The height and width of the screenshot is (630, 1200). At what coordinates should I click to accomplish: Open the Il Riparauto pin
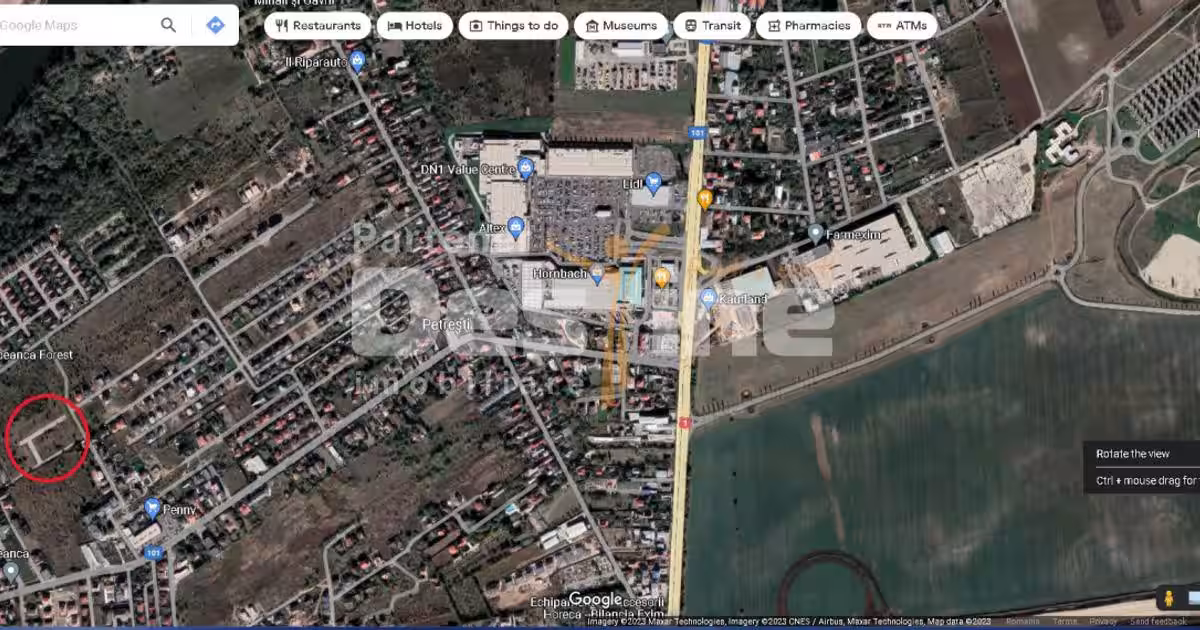(357, 62)
